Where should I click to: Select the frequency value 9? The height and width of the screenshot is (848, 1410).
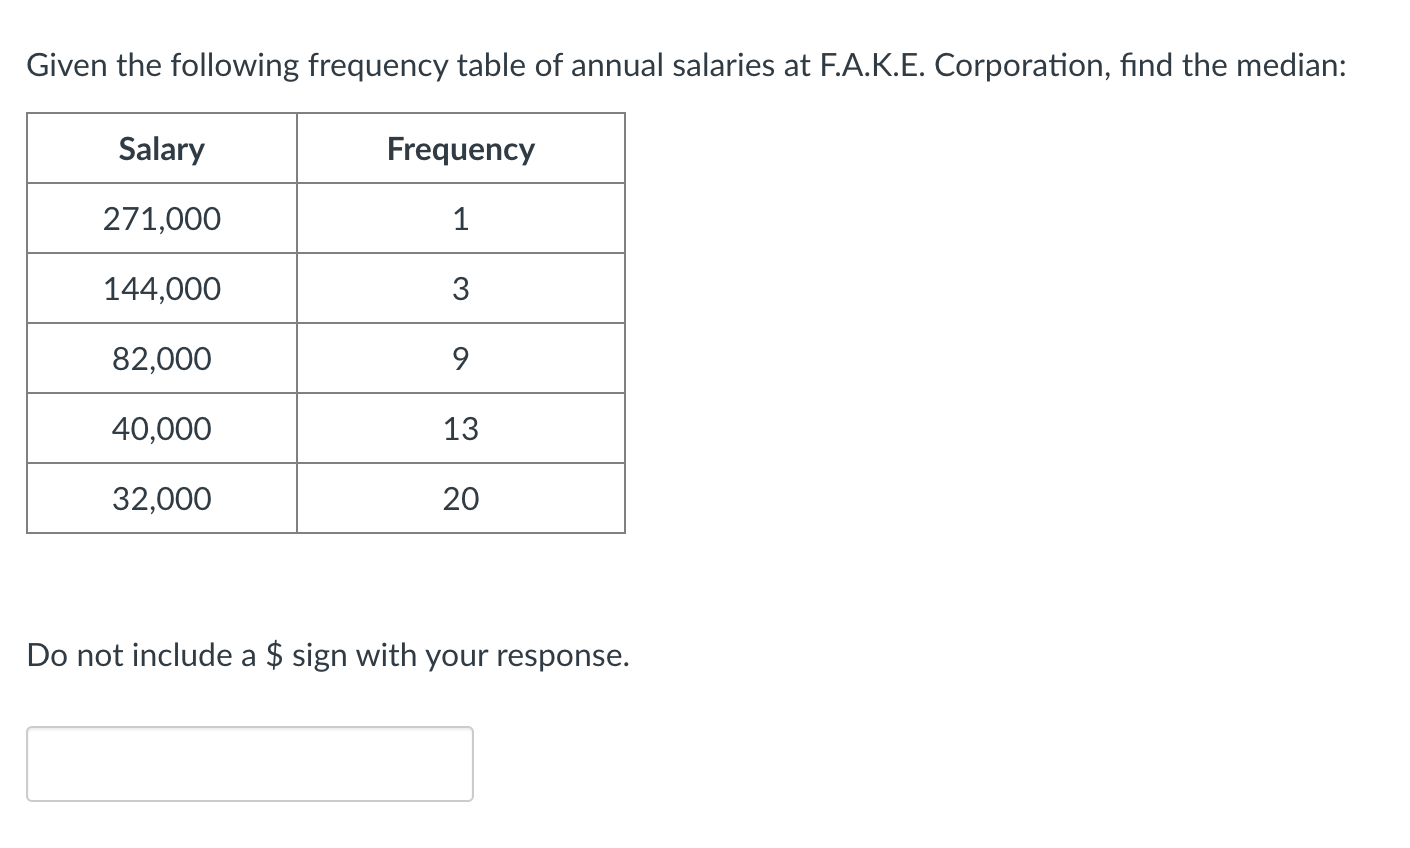tap(460, 358)
